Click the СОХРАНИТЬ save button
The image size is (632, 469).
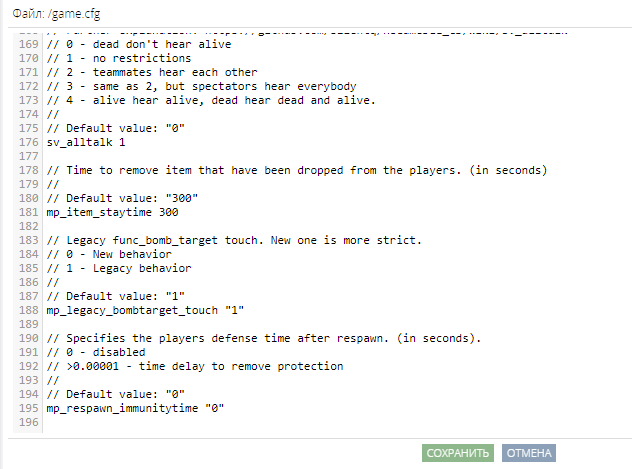[457, 453]
